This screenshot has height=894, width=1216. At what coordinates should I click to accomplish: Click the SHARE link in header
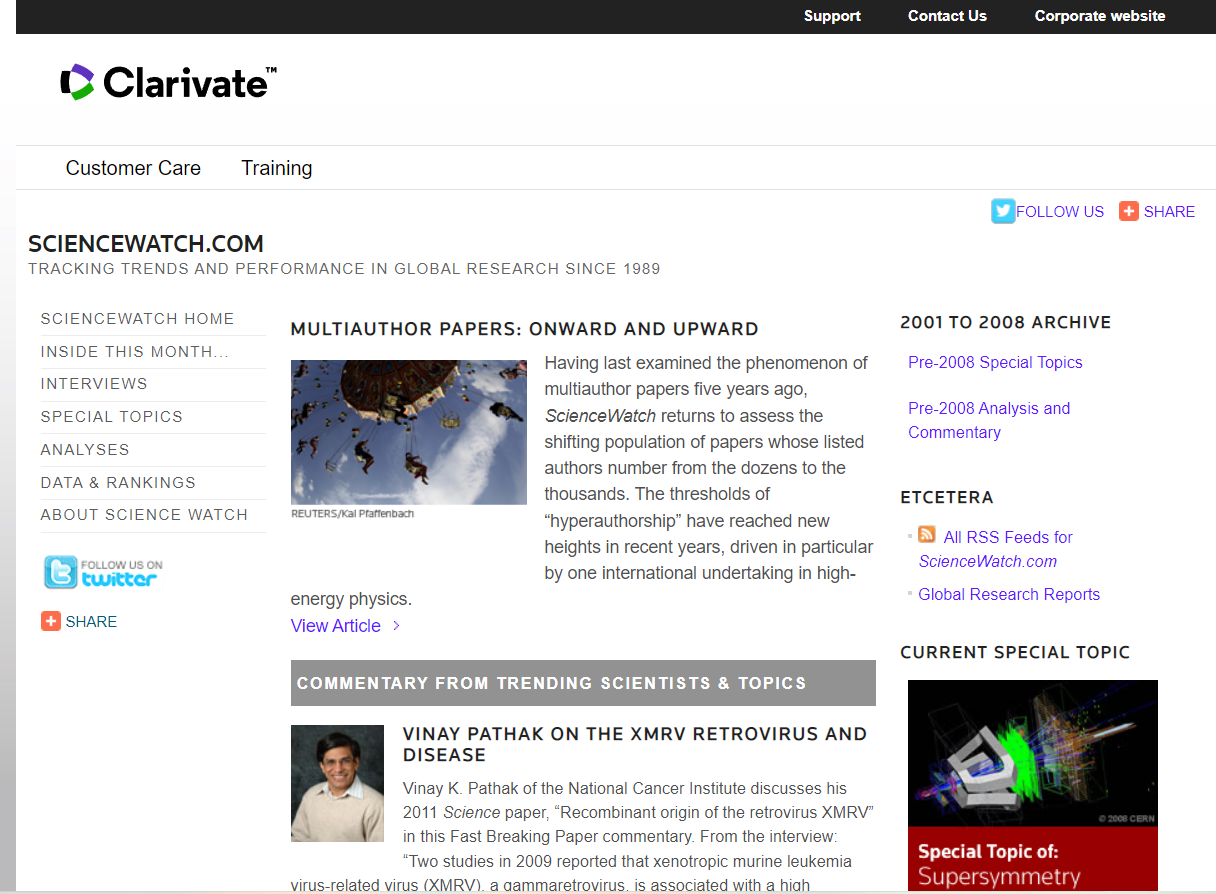tap(1169, 212)
